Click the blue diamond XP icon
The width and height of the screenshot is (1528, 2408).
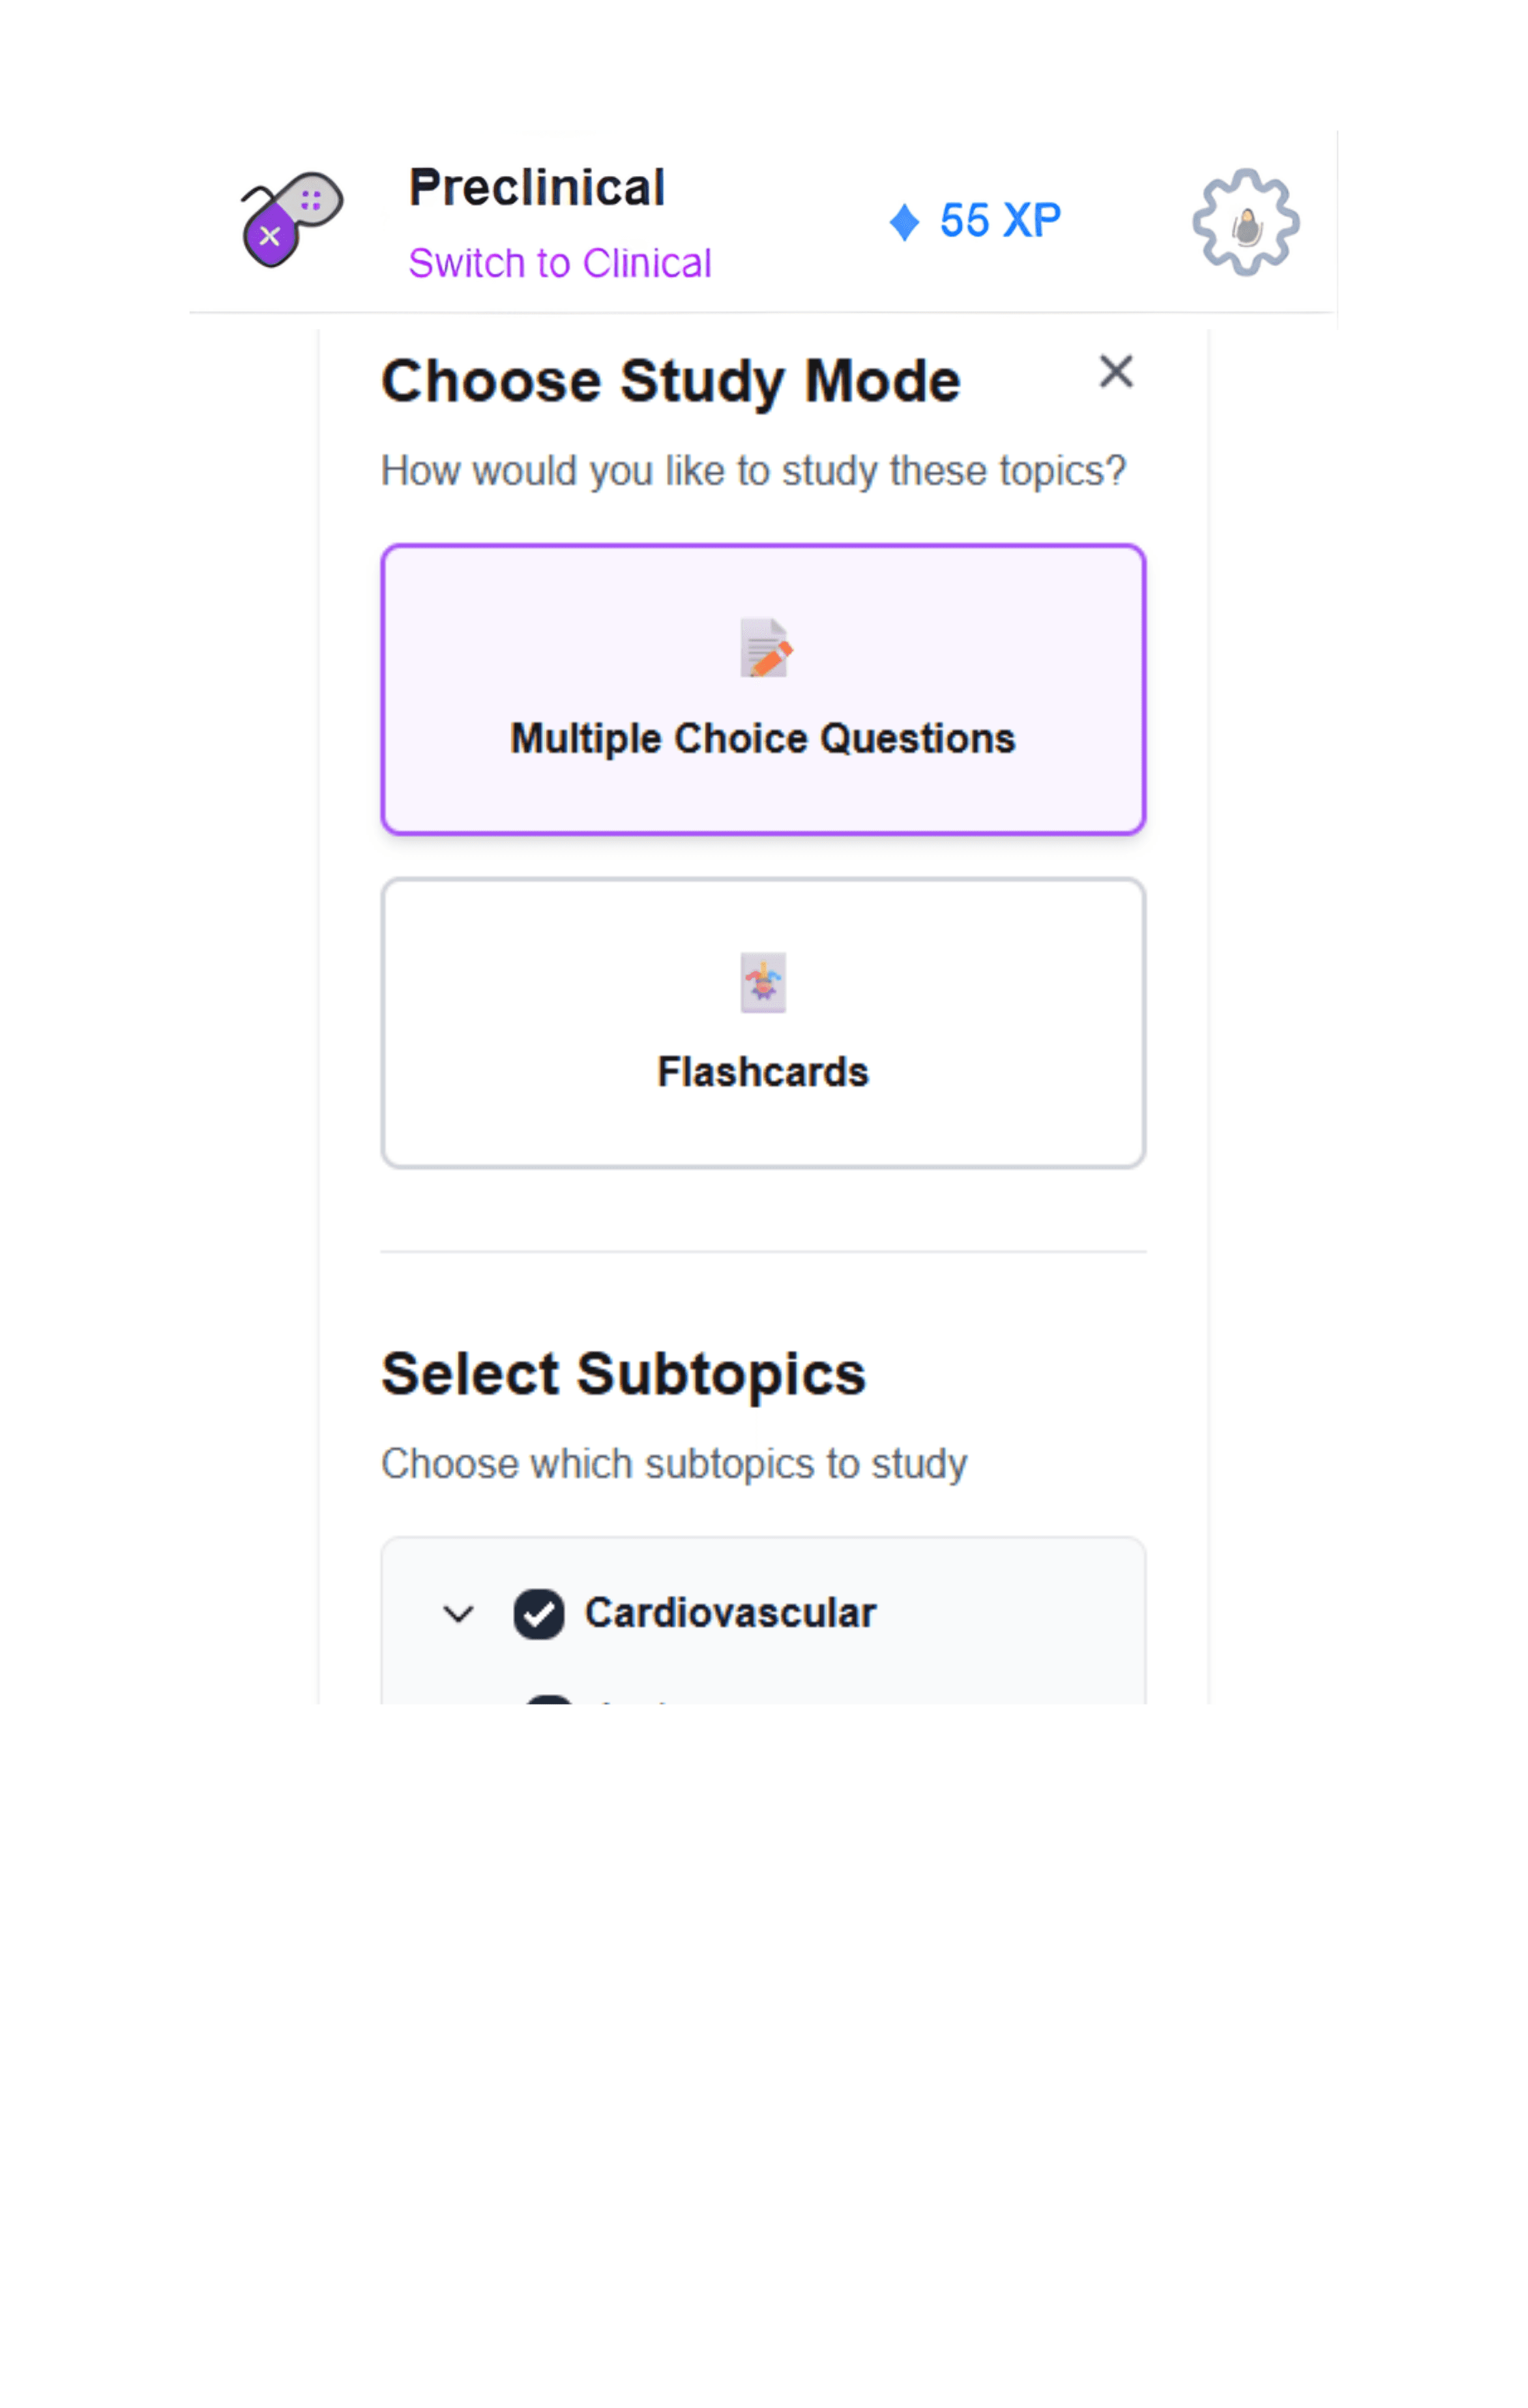(906, 220)
